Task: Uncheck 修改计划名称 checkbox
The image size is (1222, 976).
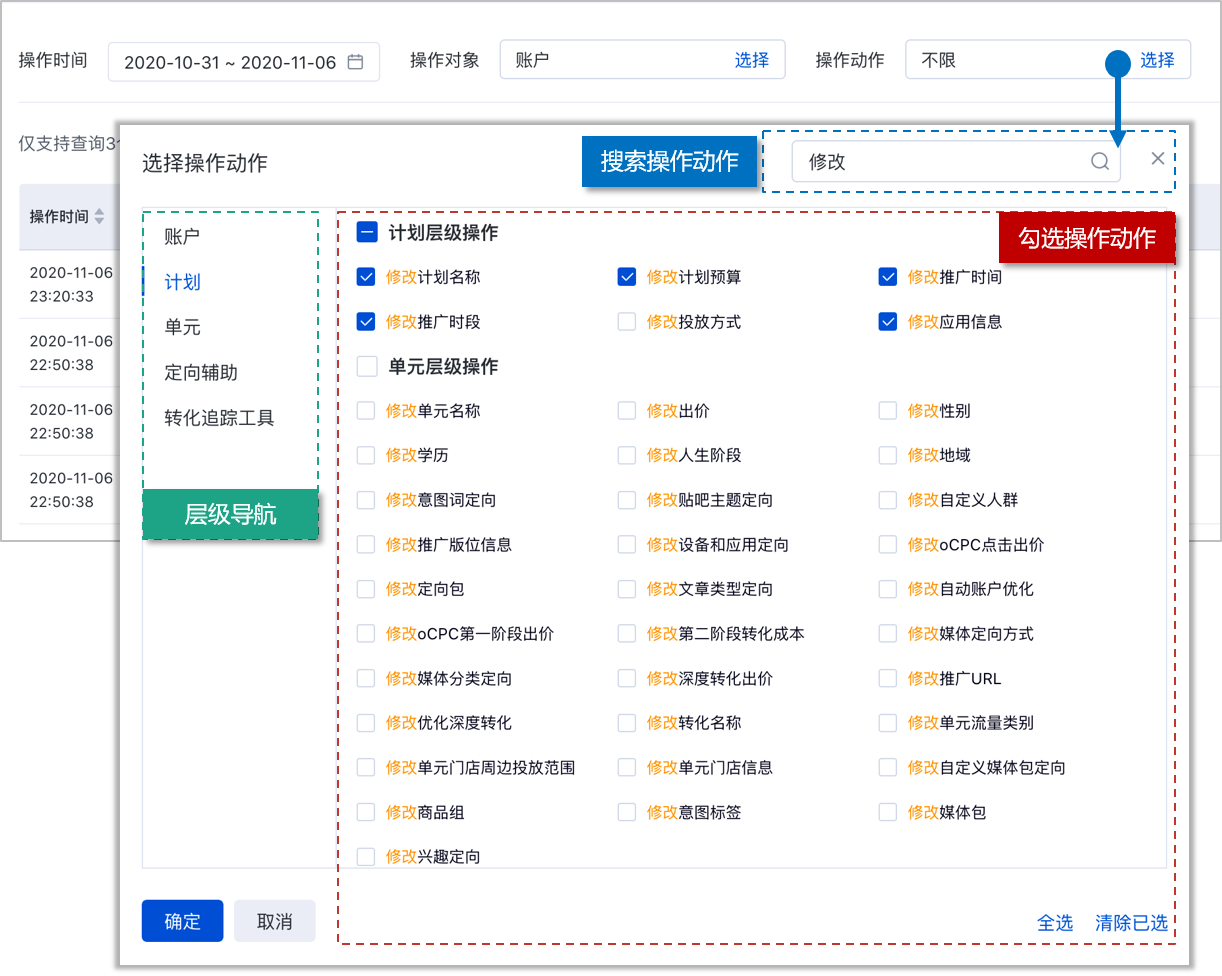Action: [x=366, y=277]
